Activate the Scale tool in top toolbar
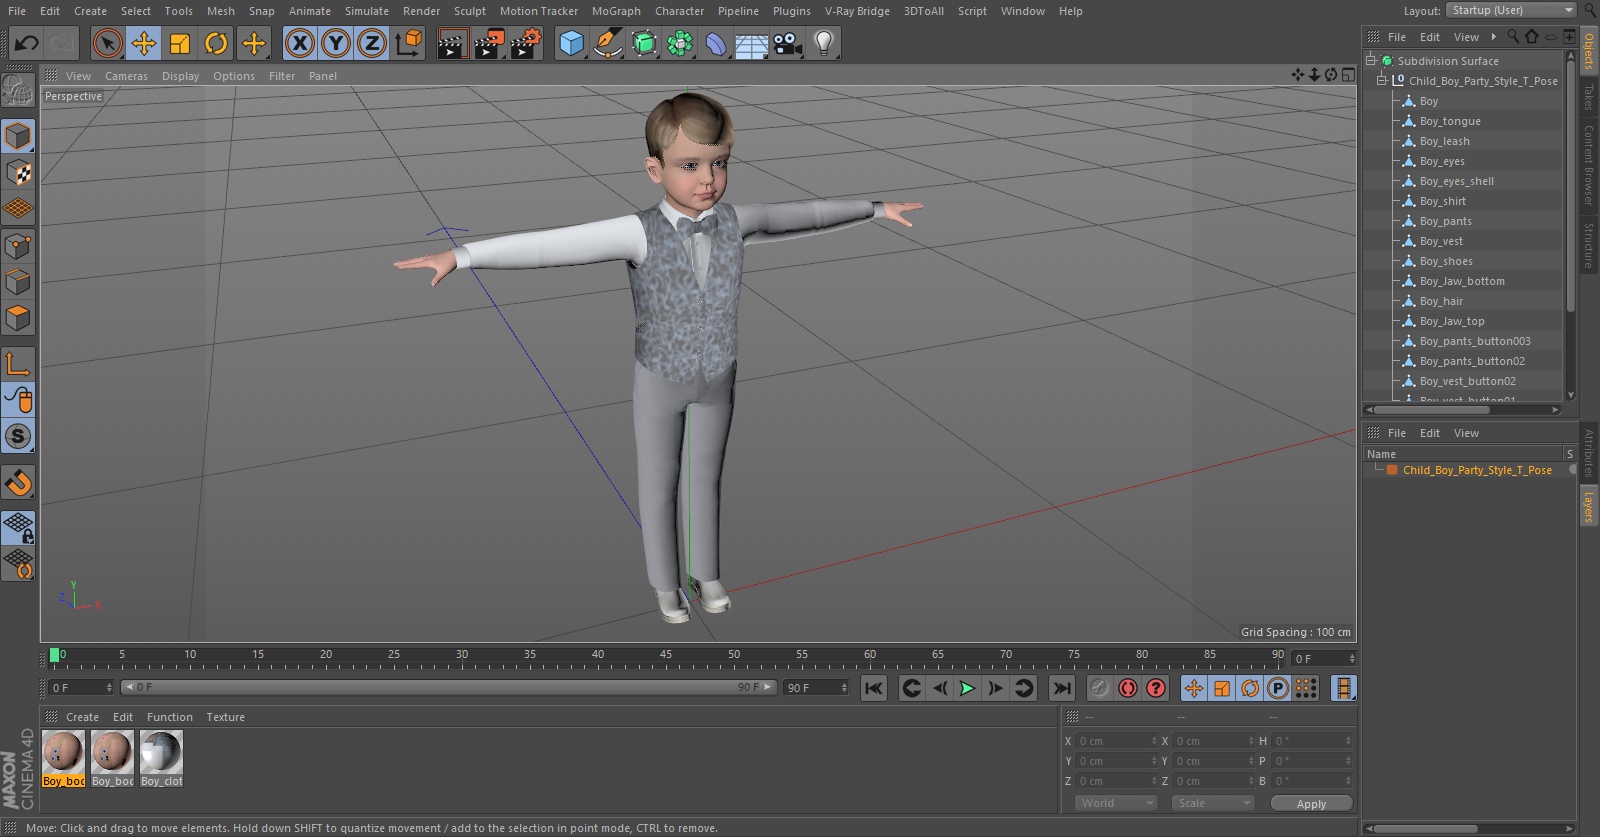This screenshot has width=1600, height=837. tap(180, 43)
